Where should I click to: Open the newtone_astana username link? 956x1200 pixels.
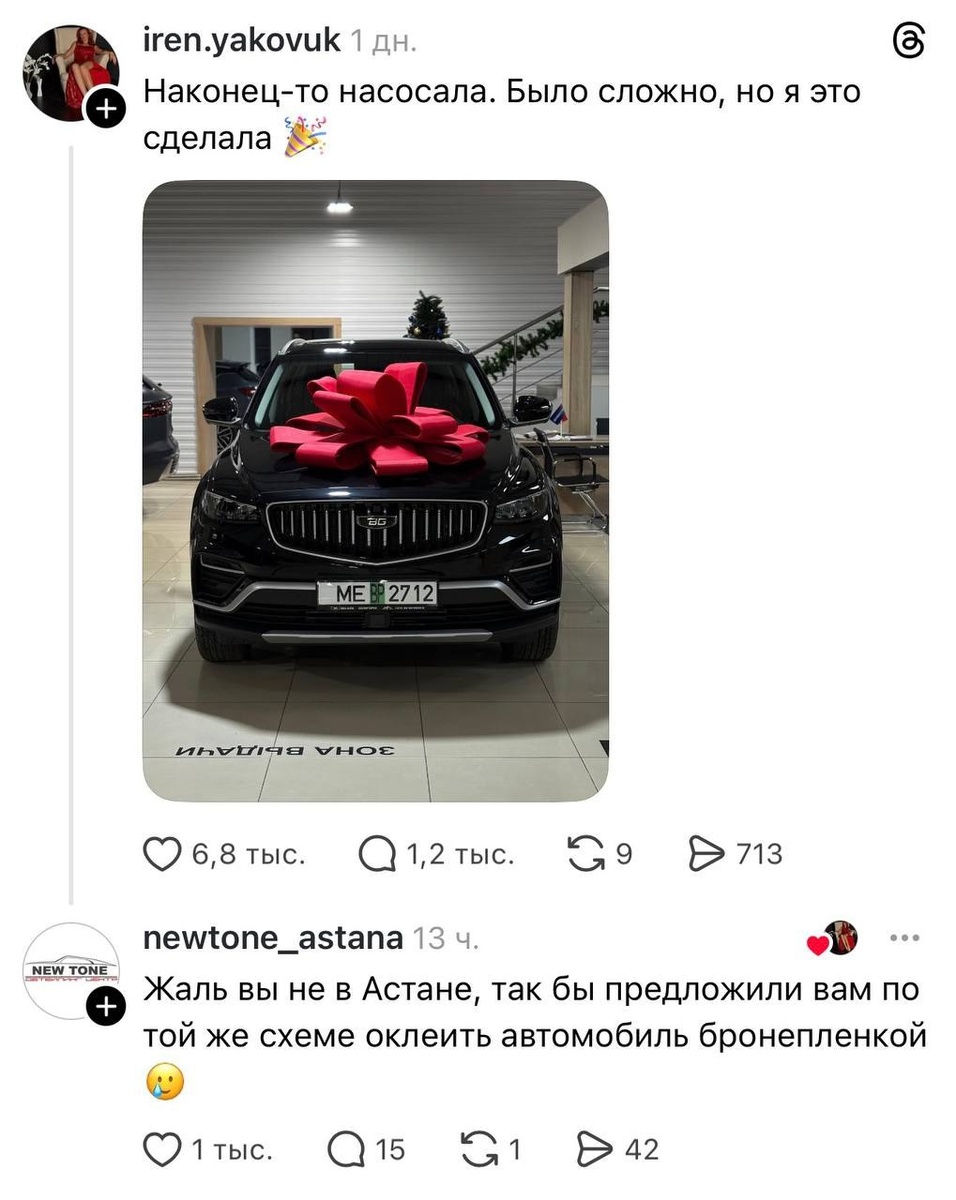coord(274,938)
